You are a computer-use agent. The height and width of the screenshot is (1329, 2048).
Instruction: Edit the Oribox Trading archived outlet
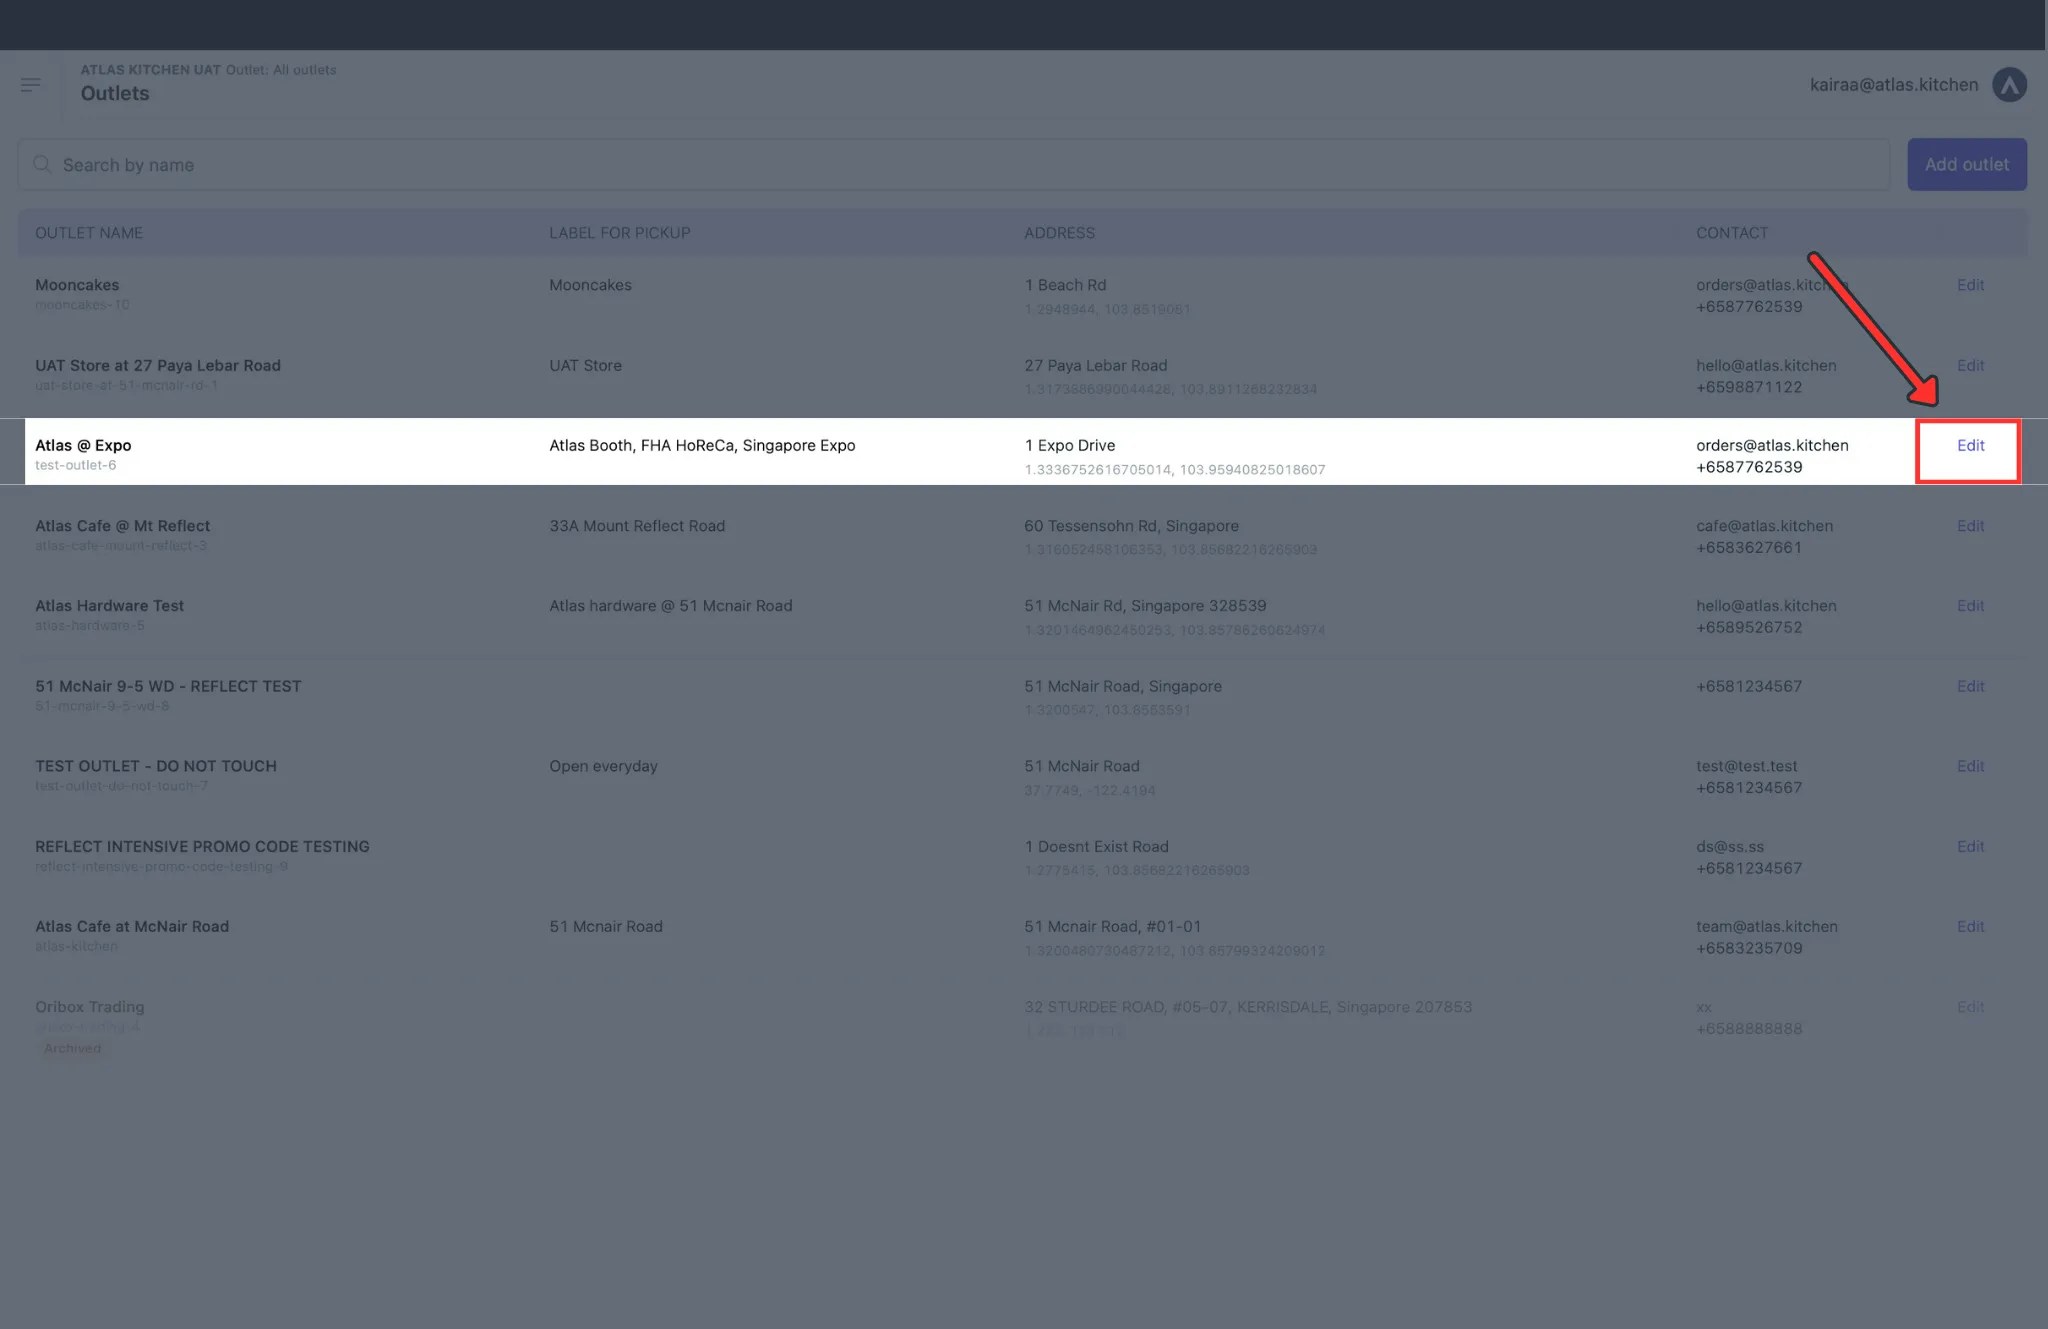click(x=1969, y=1007)
